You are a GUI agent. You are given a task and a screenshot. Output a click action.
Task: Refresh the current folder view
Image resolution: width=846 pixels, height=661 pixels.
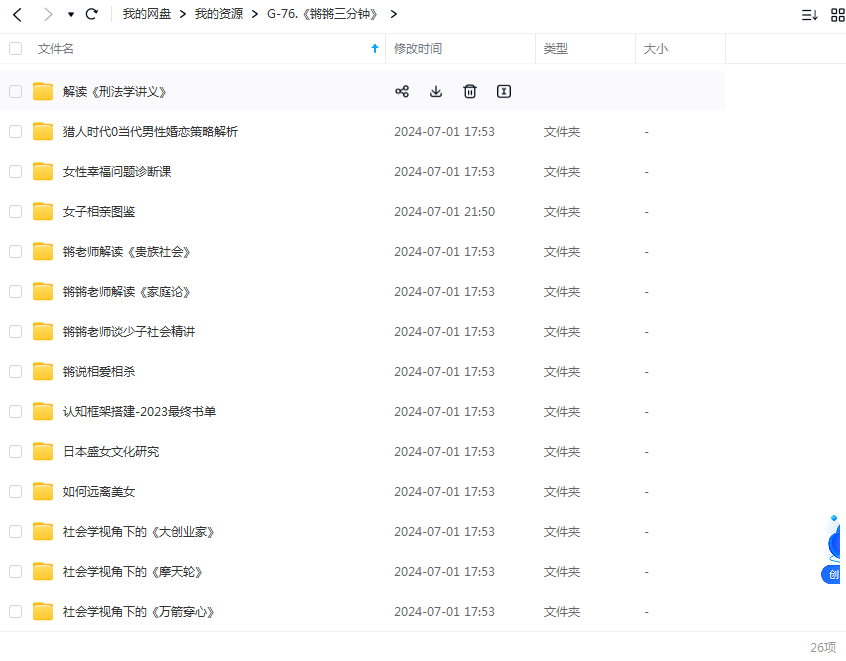click(90, 14)
